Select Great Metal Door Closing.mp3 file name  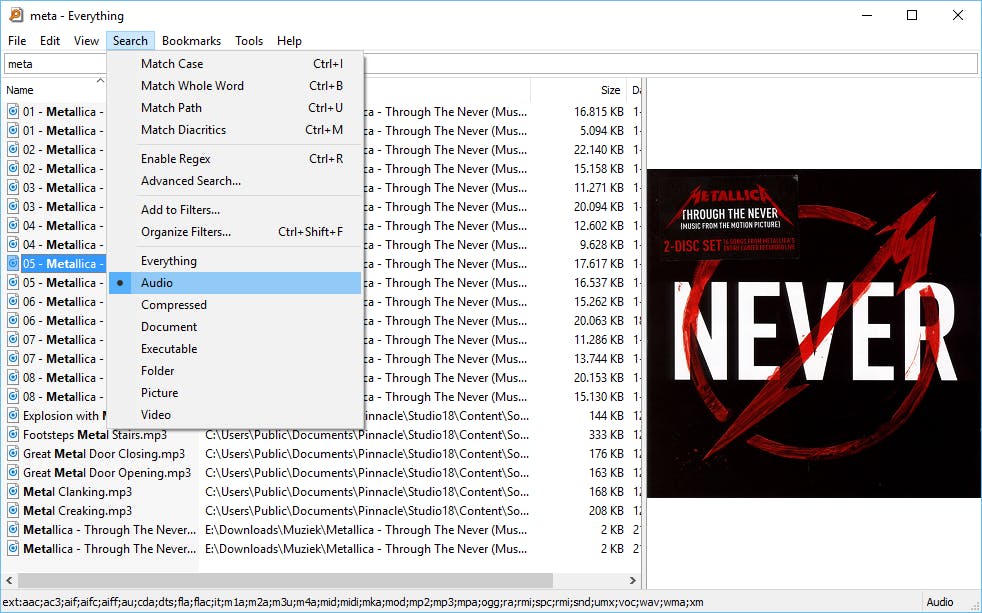coord(104,453)
